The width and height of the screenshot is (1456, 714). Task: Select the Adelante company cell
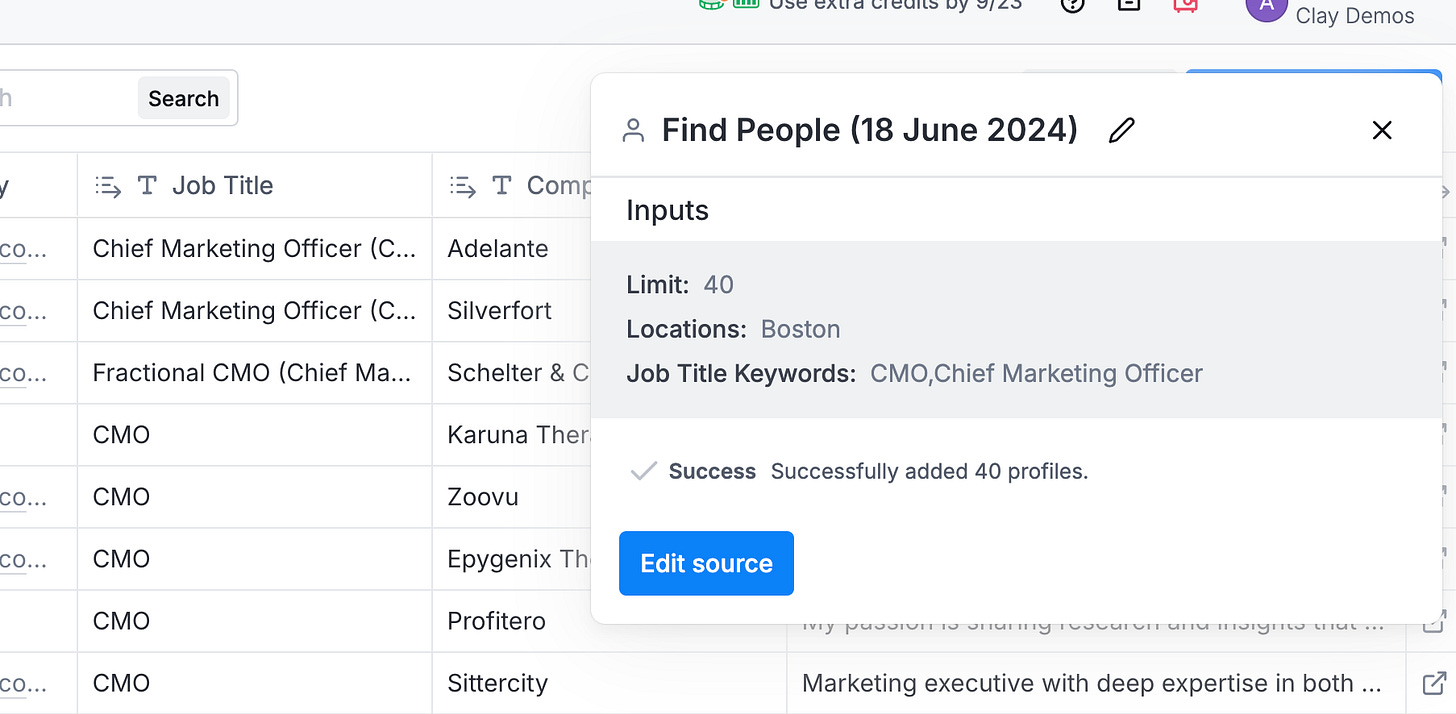coord(498,249)
